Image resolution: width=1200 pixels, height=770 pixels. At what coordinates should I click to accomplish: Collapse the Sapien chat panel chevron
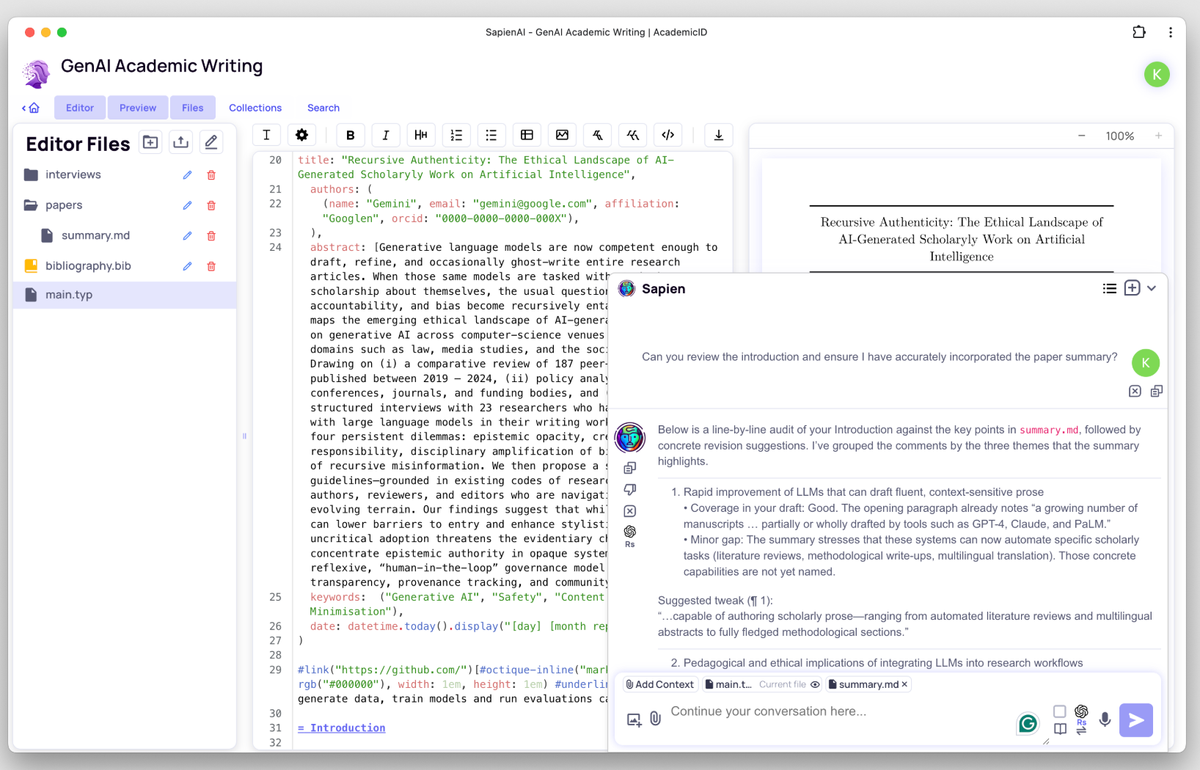[x=1152, y=288]
